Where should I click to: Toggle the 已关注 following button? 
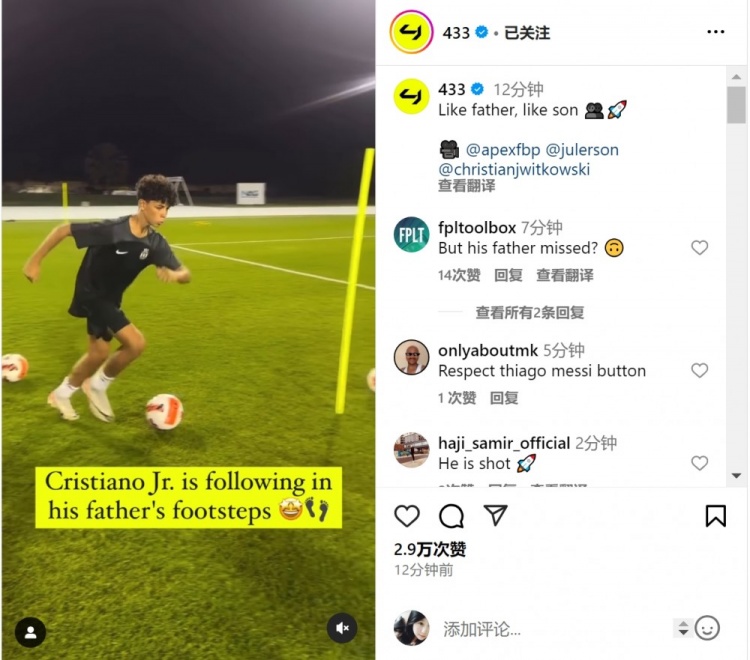pyautogui.click(x=527, y=33)
